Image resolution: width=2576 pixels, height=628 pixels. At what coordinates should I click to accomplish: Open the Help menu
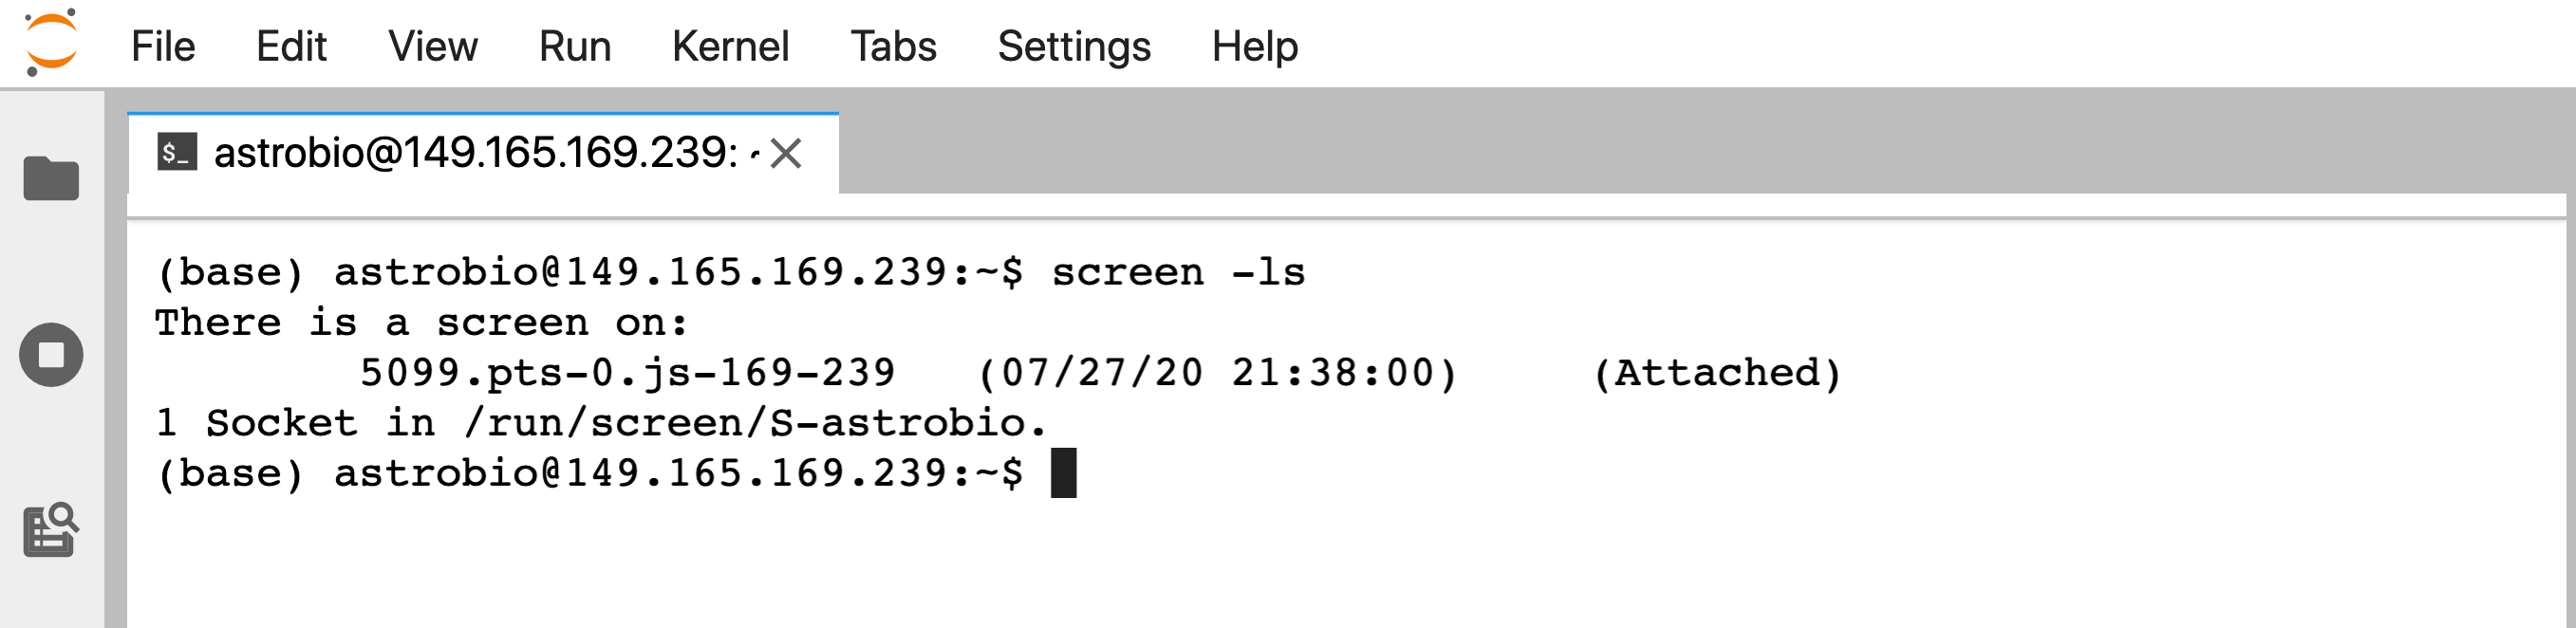pos(1255,46)
